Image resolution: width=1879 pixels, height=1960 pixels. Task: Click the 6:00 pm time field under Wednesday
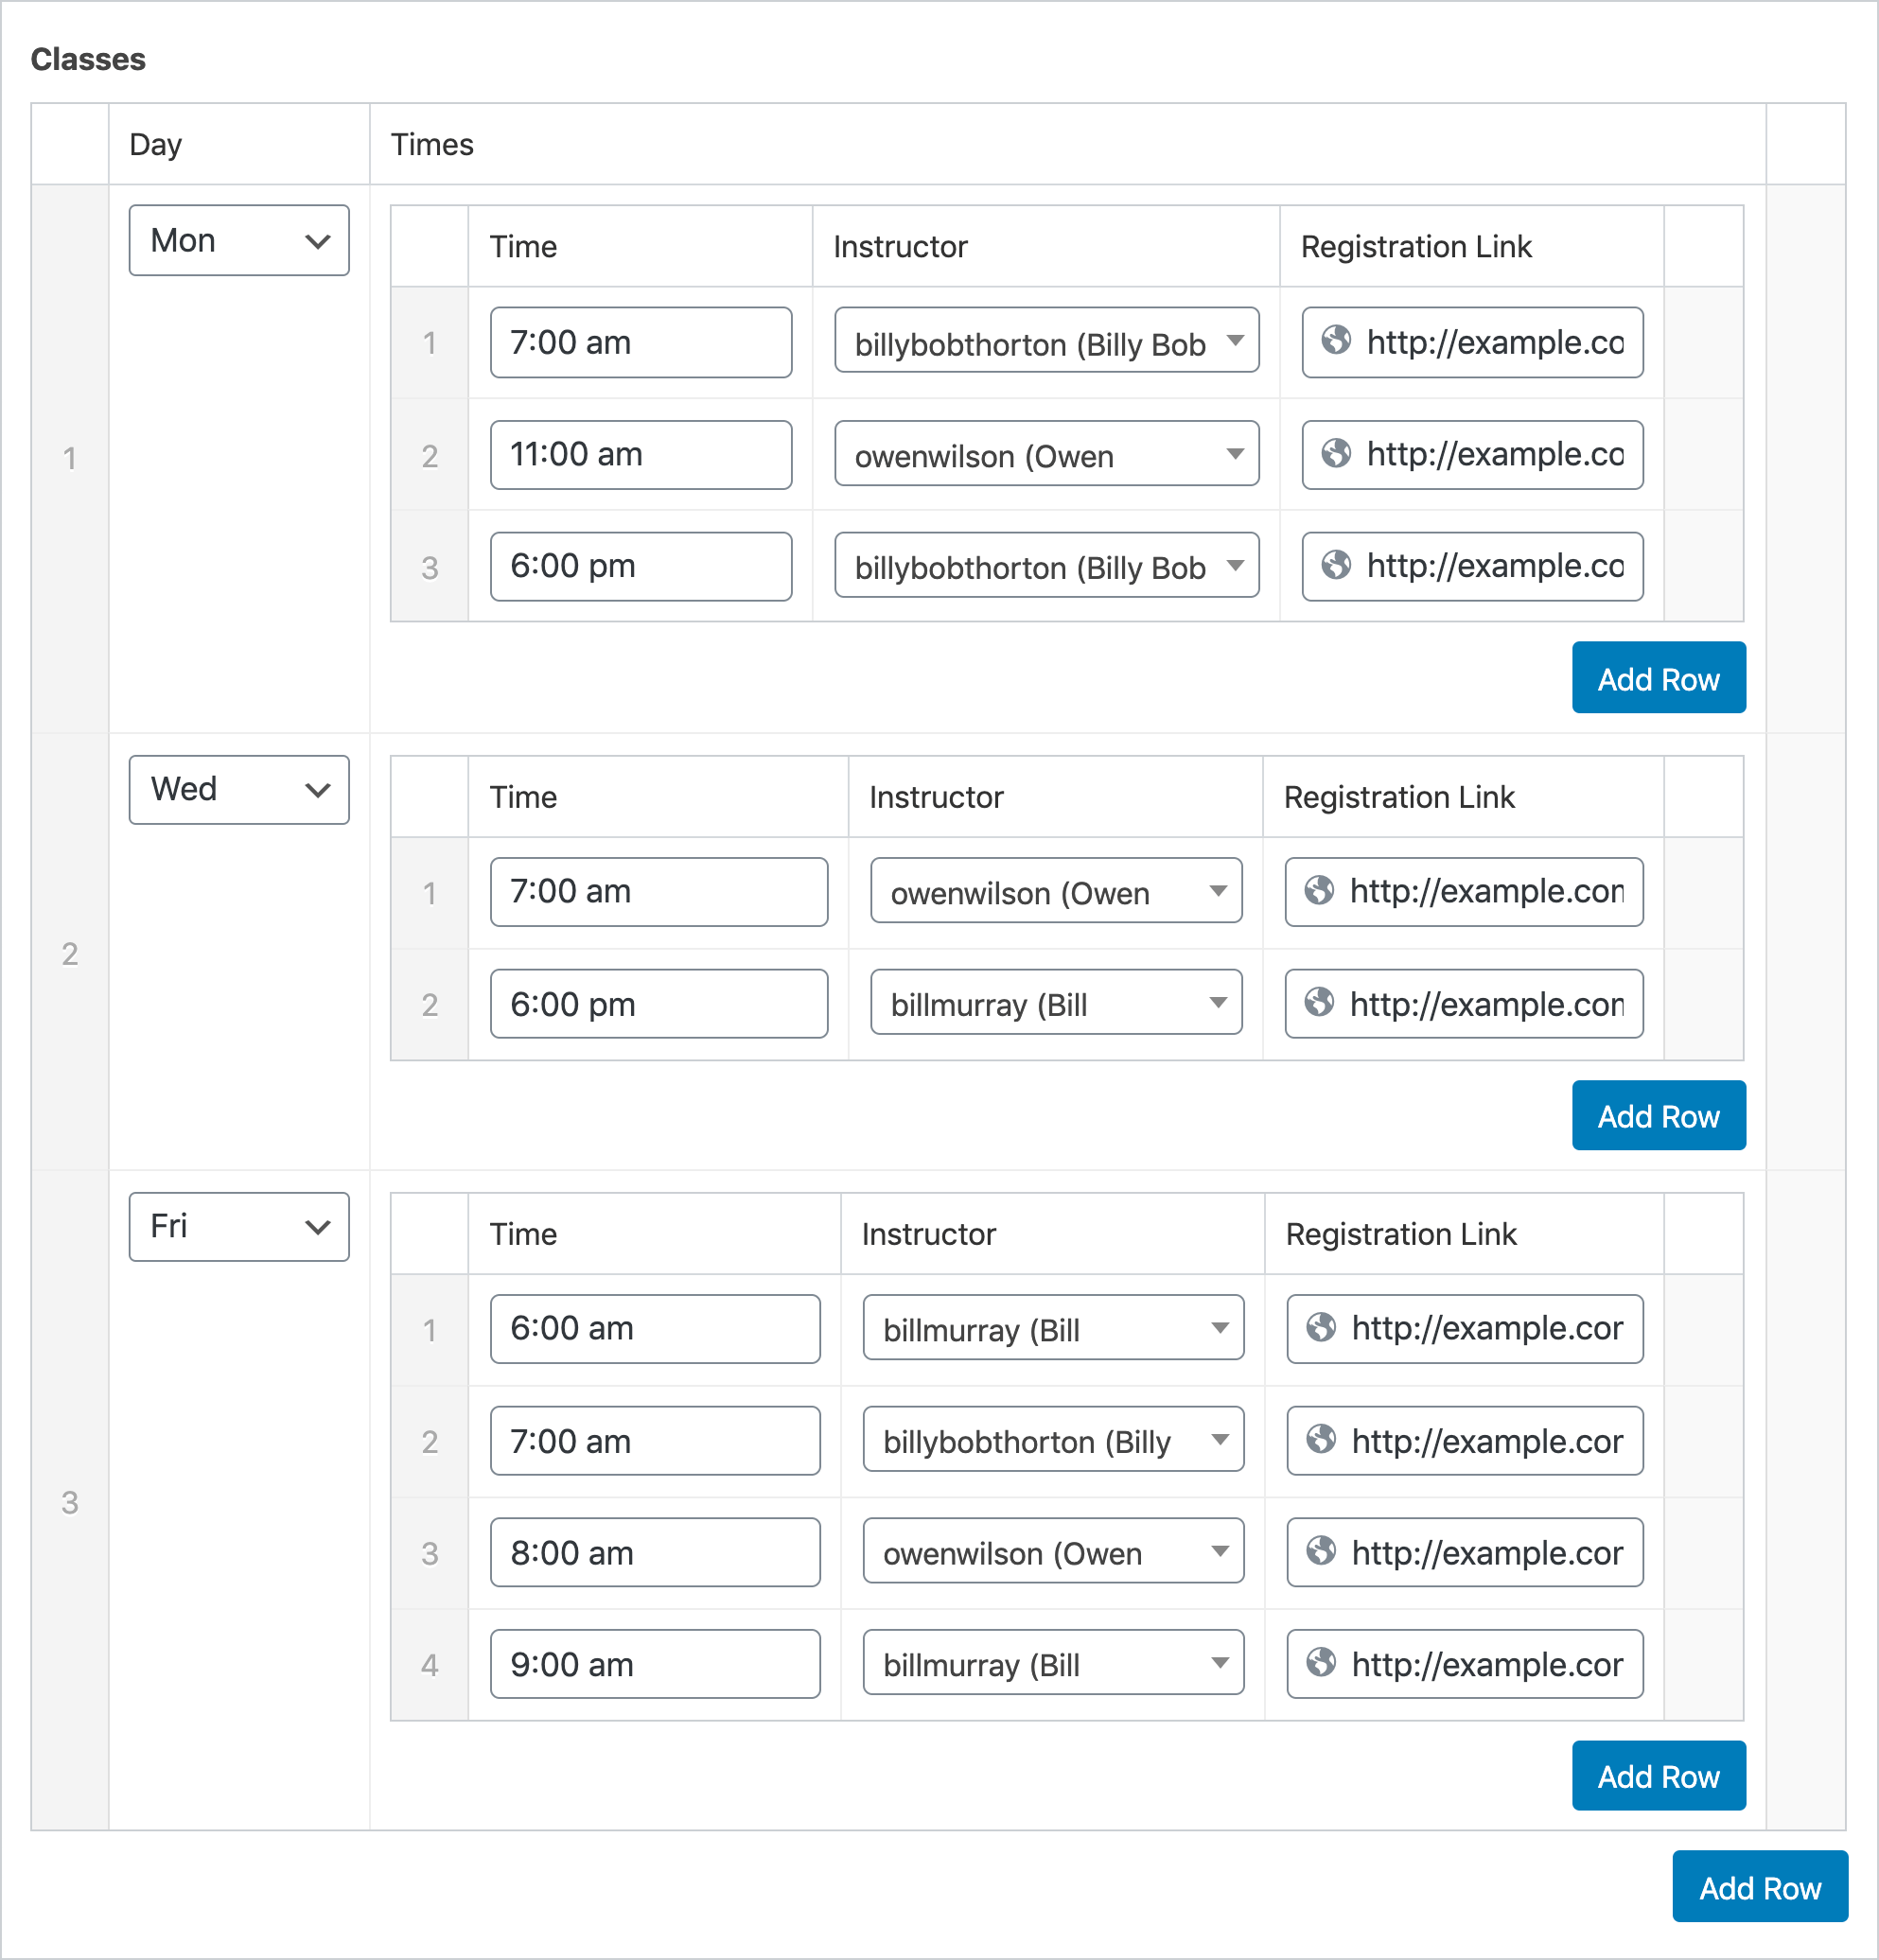point(657,1004)
